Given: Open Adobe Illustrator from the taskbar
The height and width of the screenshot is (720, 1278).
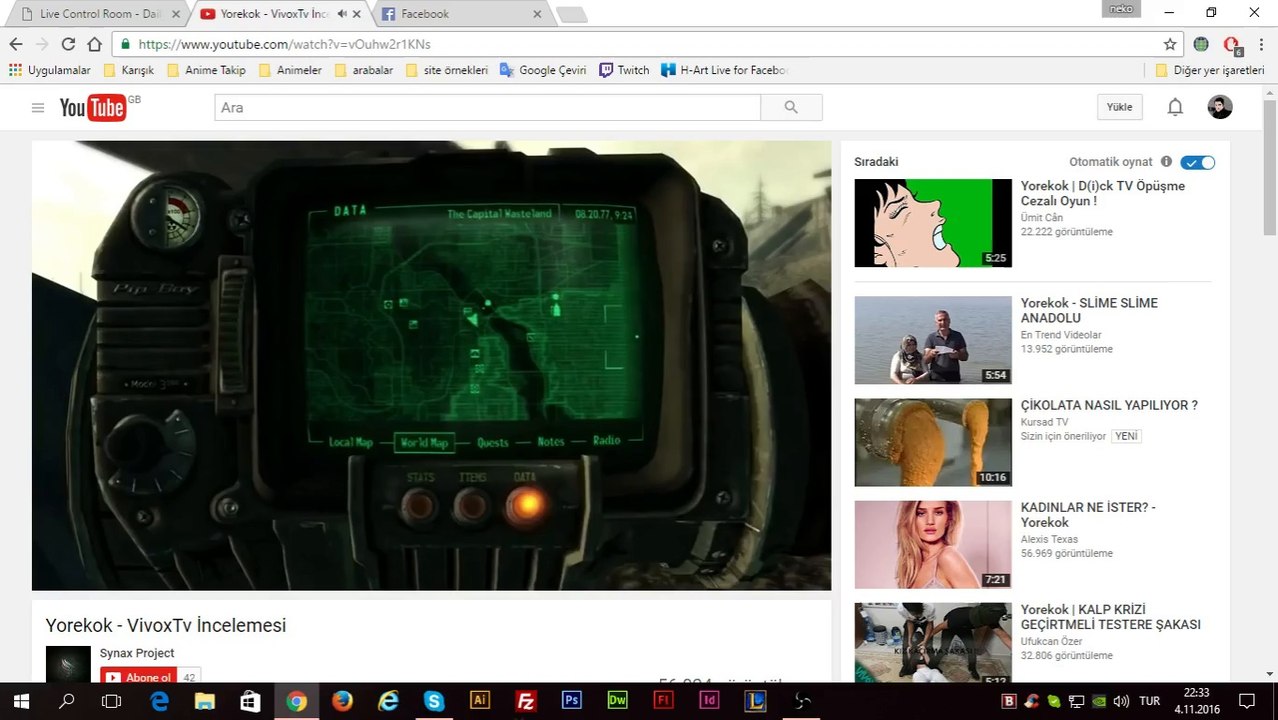Looking at the screenshot, I should pos(480,701).
